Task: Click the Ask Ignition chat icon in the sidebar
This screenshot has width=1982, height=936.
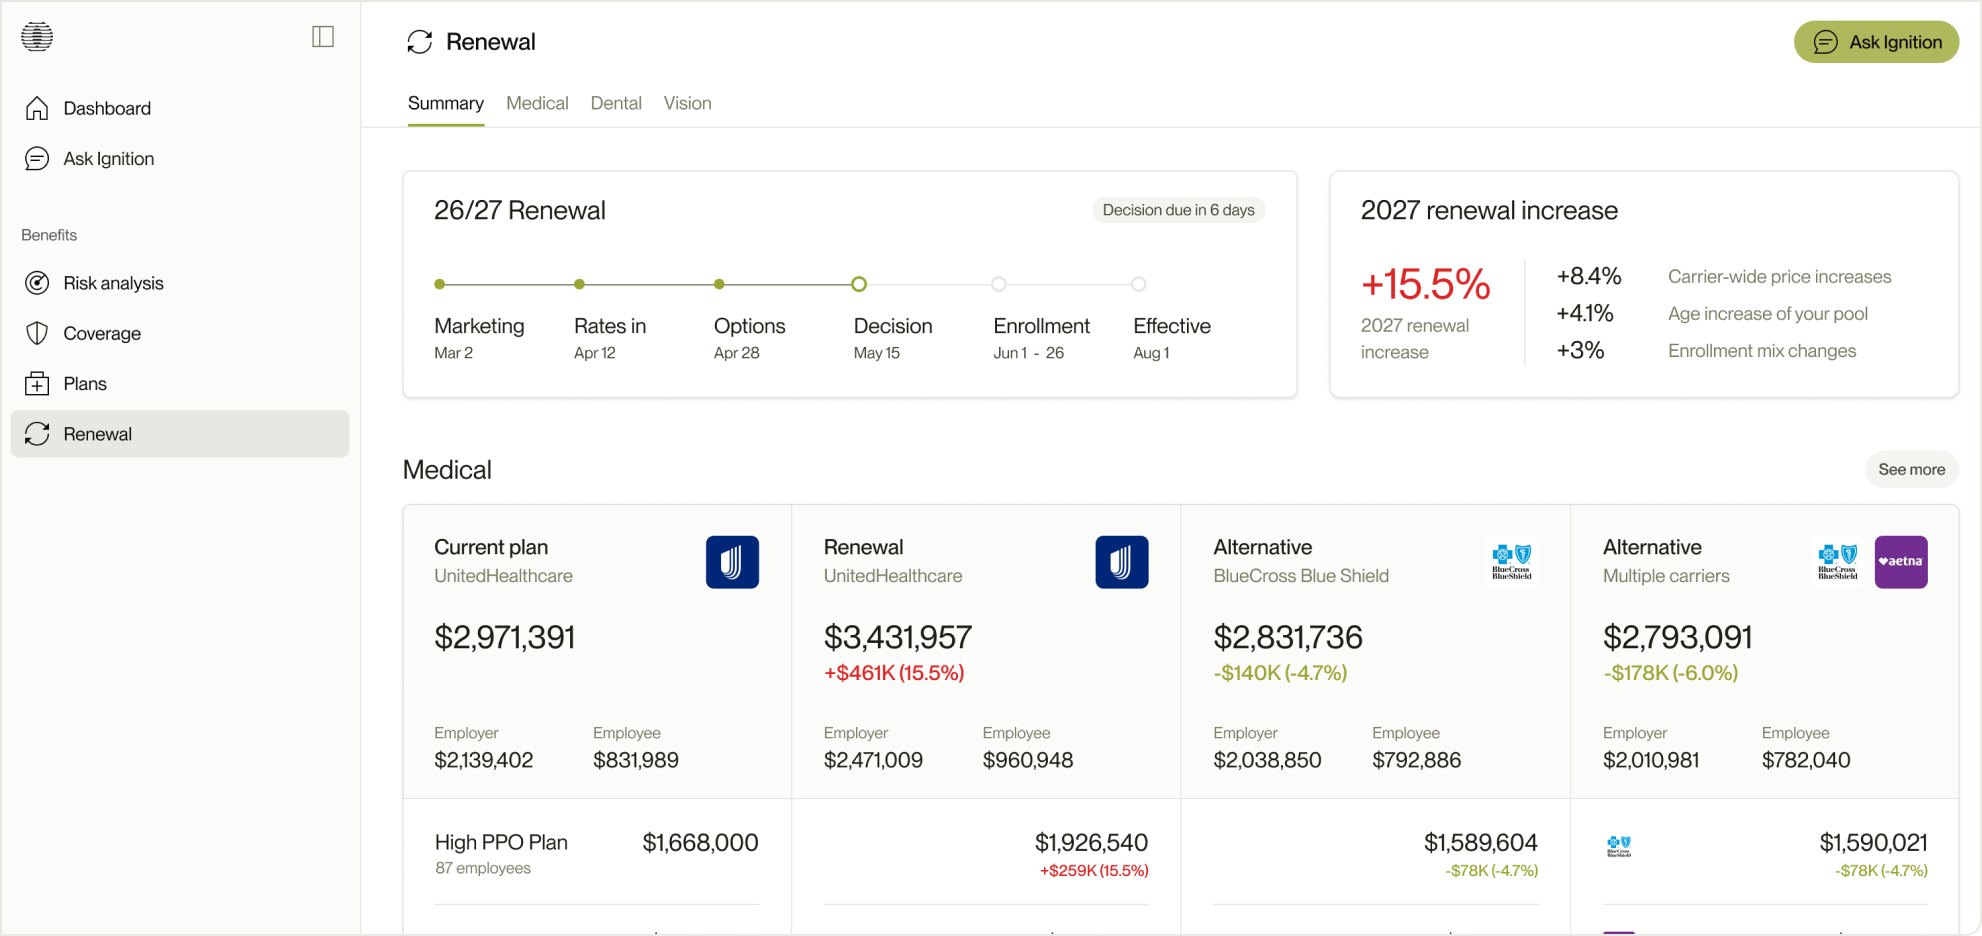Action: coord(37,159)
